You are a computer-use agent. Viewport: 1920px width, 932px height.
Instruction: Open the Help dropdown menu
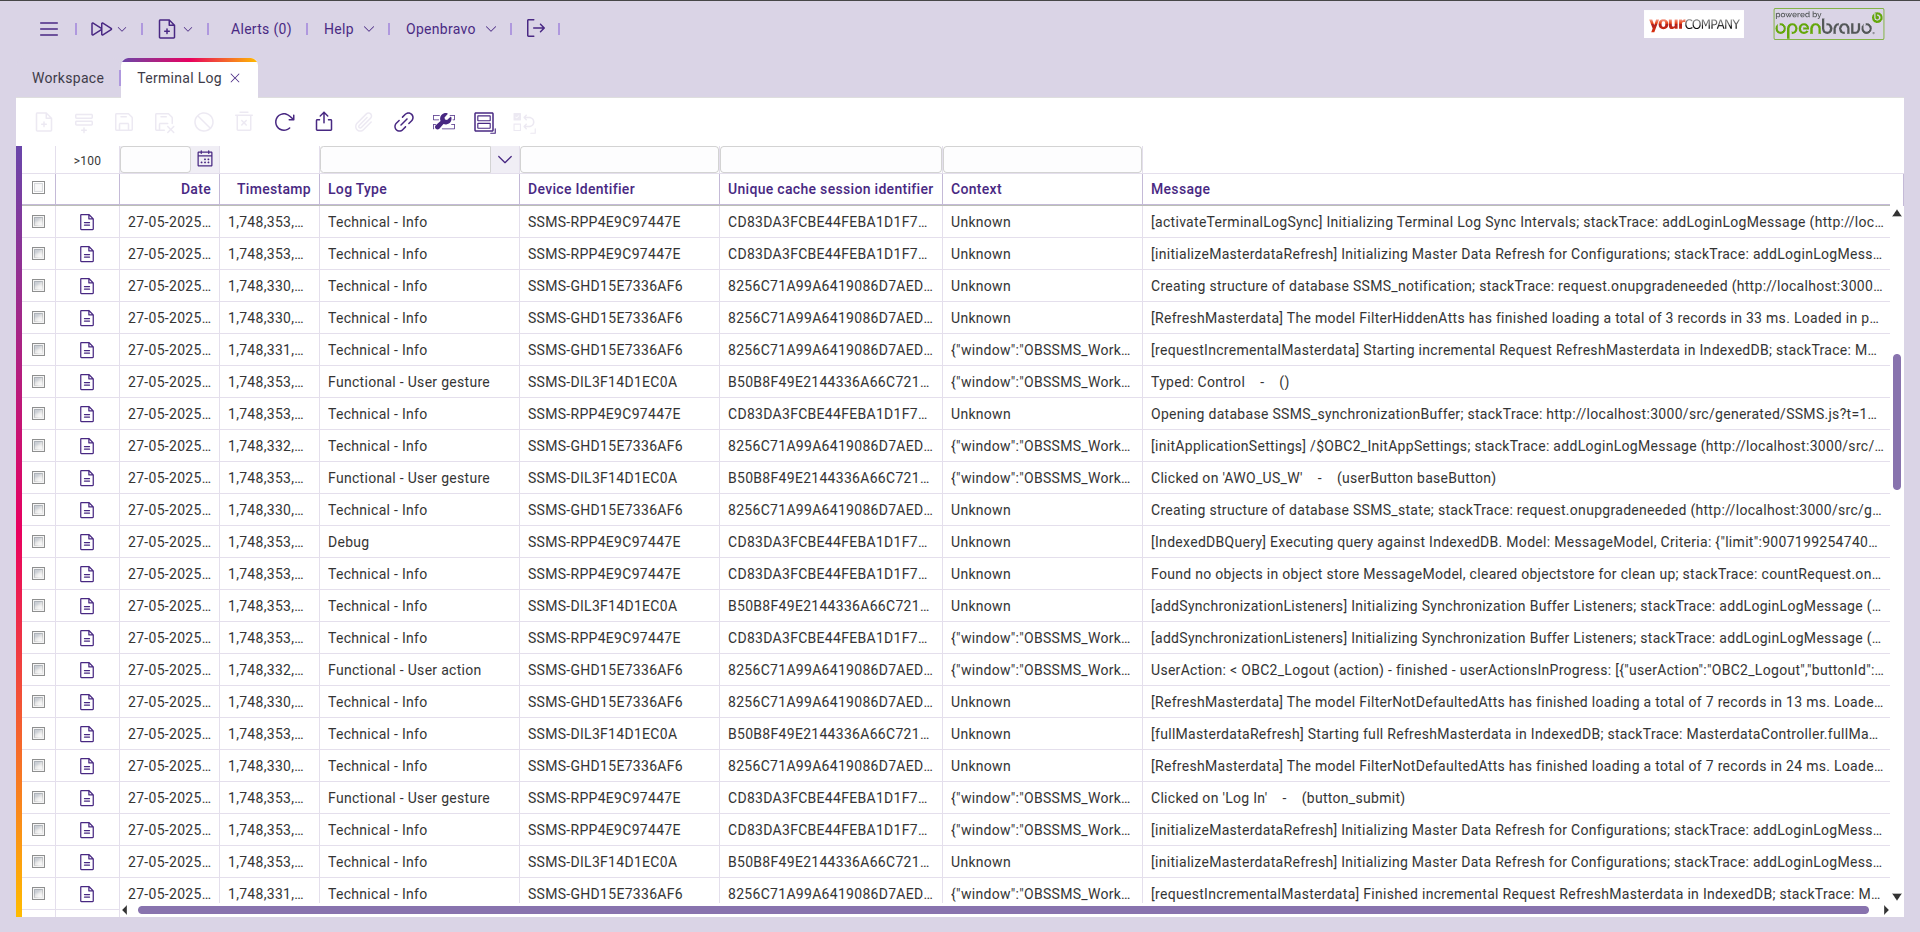pos(348,29)
